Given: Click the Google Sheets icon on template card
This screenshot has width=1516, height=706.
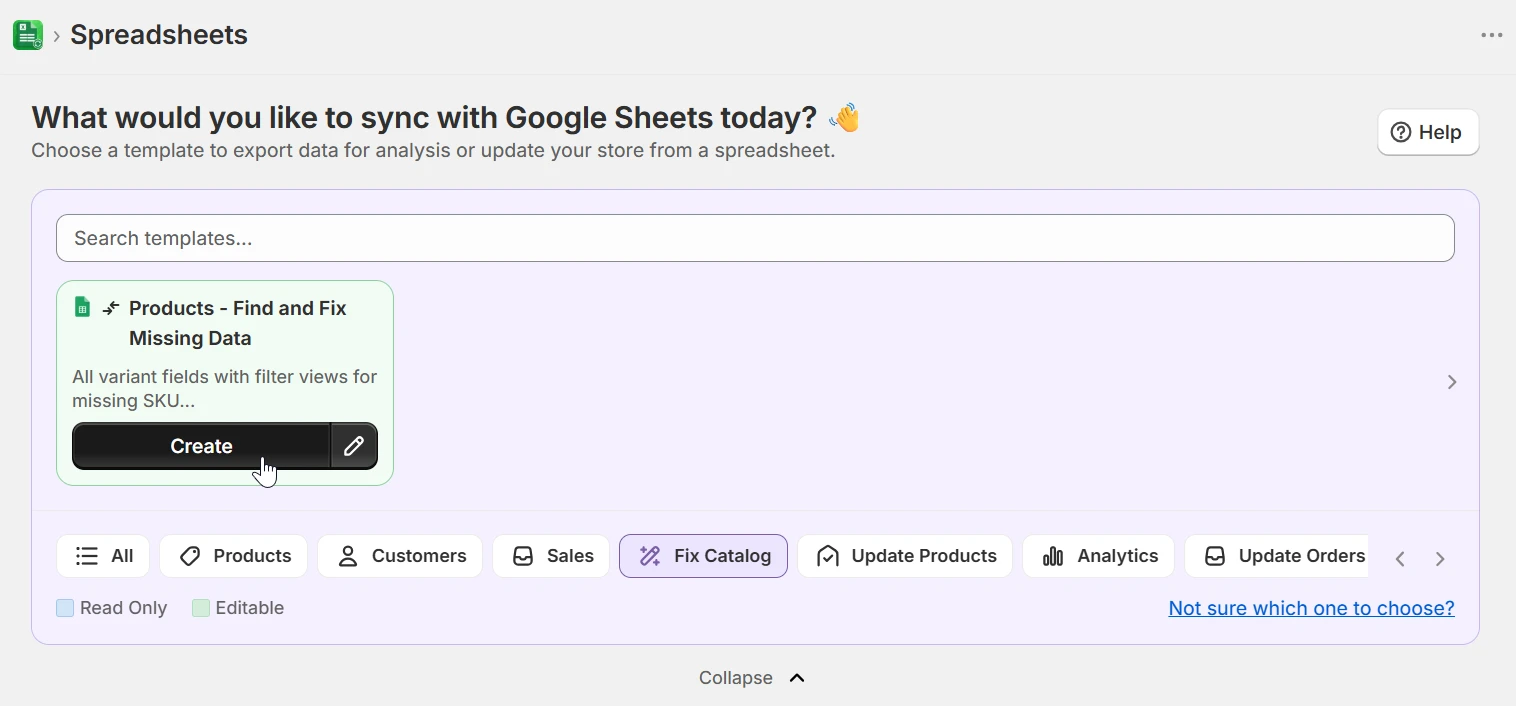Looking at the screenshot, I should 83,307.
